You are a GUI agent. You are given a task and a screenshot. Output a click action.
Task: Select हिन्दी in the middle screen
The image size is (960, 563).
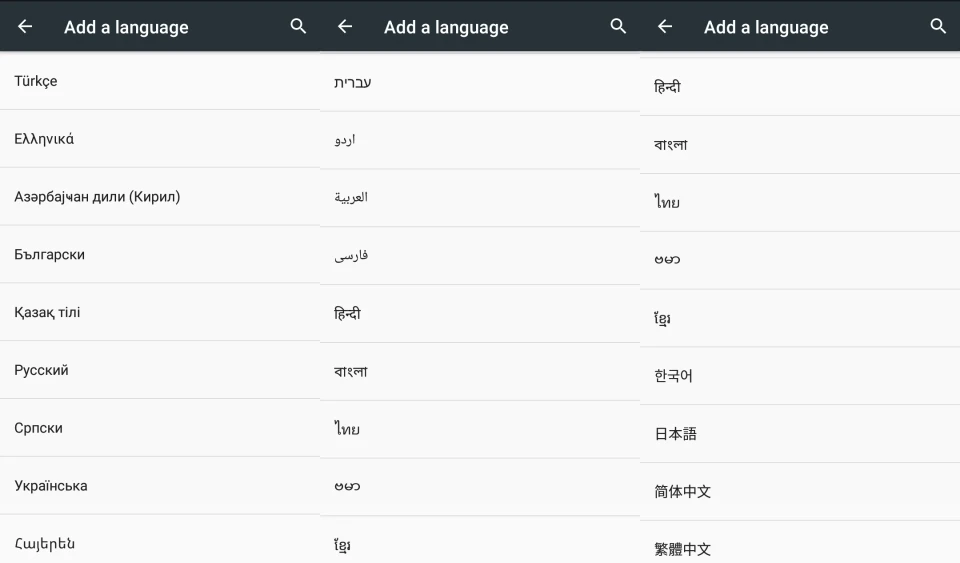pos(480,314)
